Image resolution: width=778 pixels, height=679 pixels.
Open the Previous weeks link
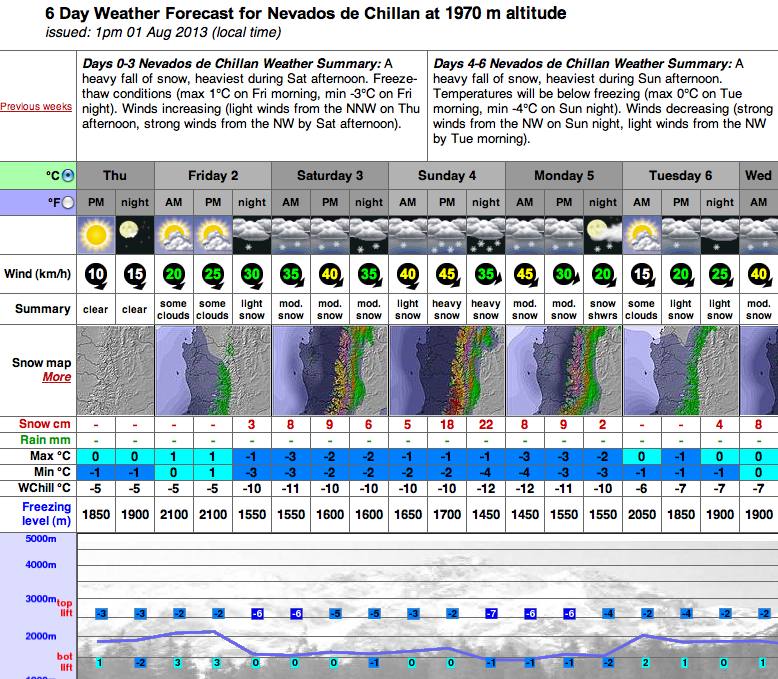point(36,106)
